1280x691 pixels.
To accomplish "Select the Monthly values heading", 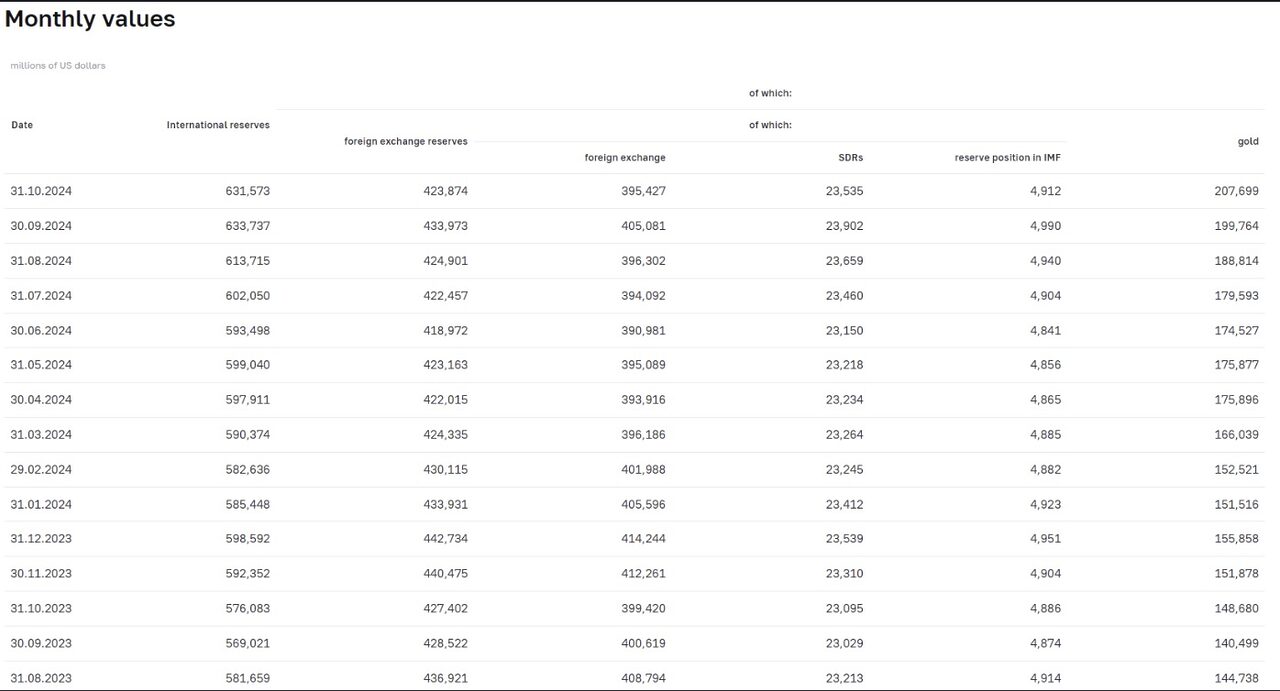I will pos(90,19).
